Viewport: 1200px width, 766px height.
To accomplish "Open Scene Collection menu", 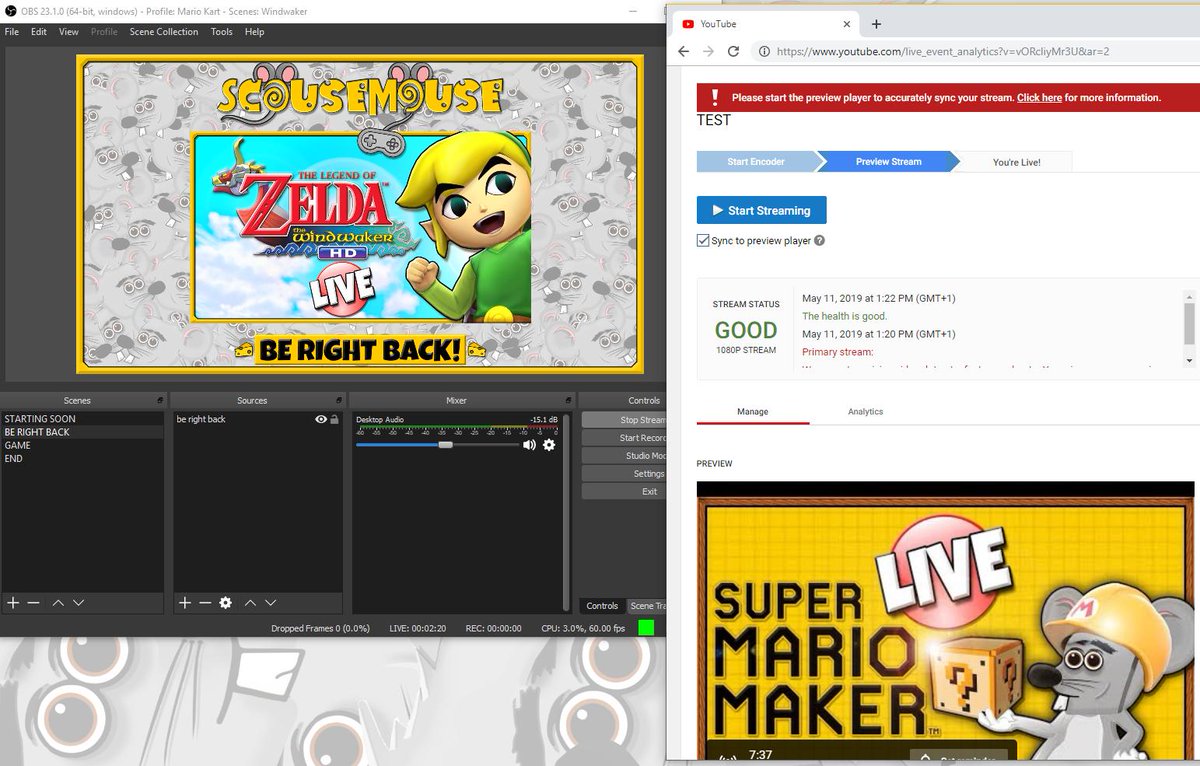I will point(164,32).
